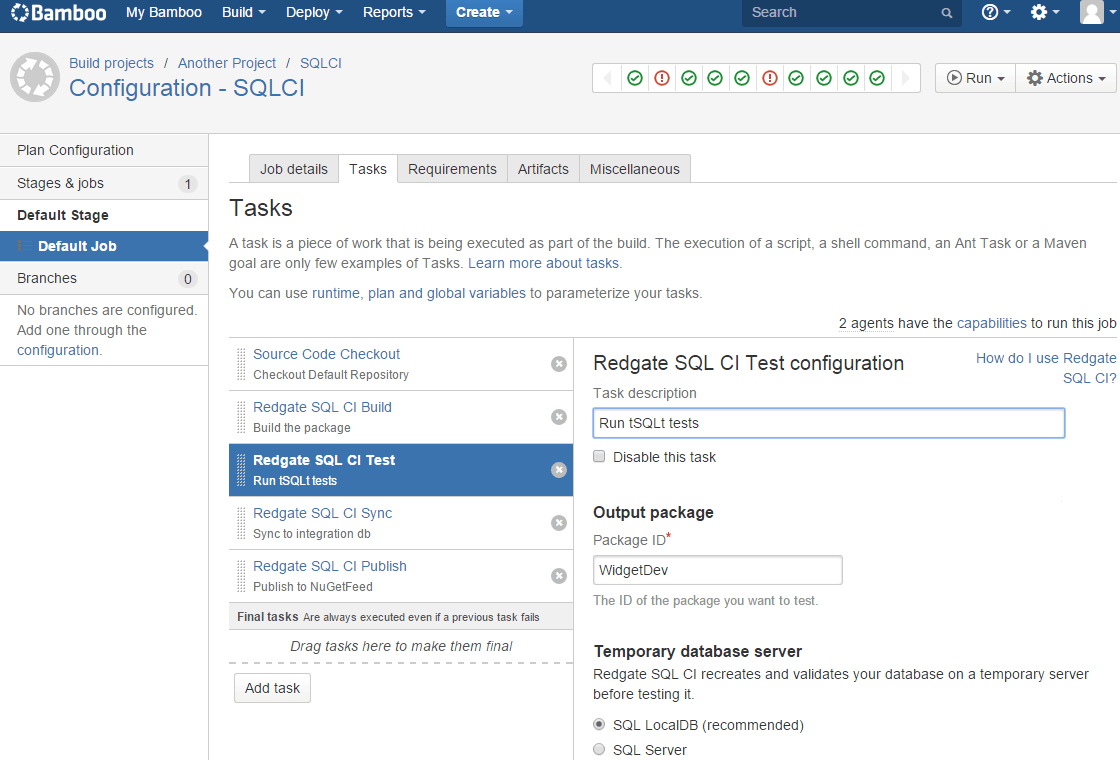Follow the Learn more about tasks link
The height and width of the screenshot is (760, 1120).
pyautogui.click(x=544, y=263)
